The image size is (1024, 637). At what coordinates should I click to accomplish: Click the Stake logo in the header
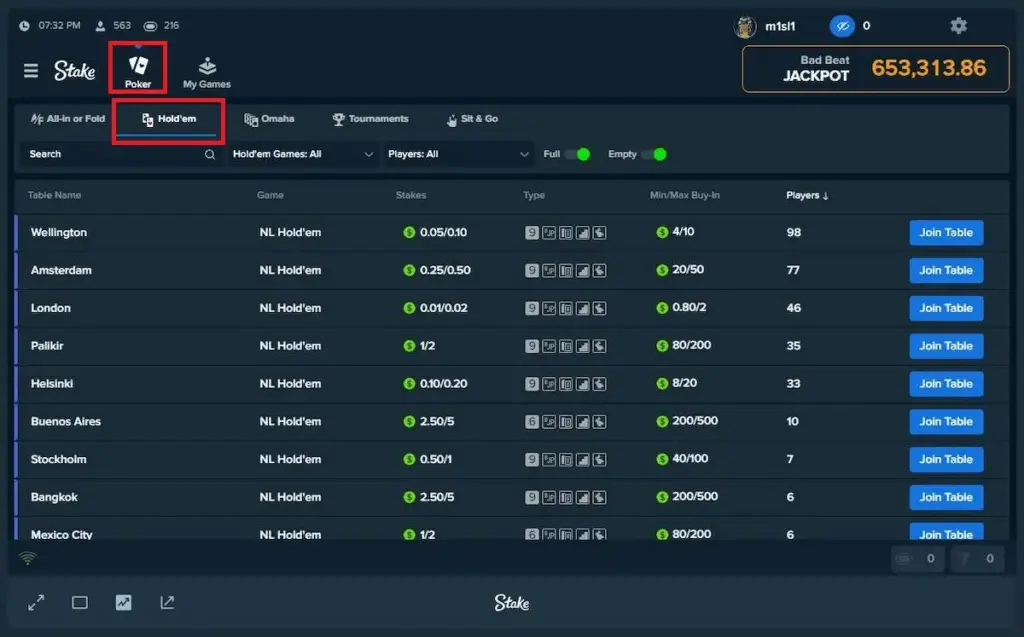74,71
